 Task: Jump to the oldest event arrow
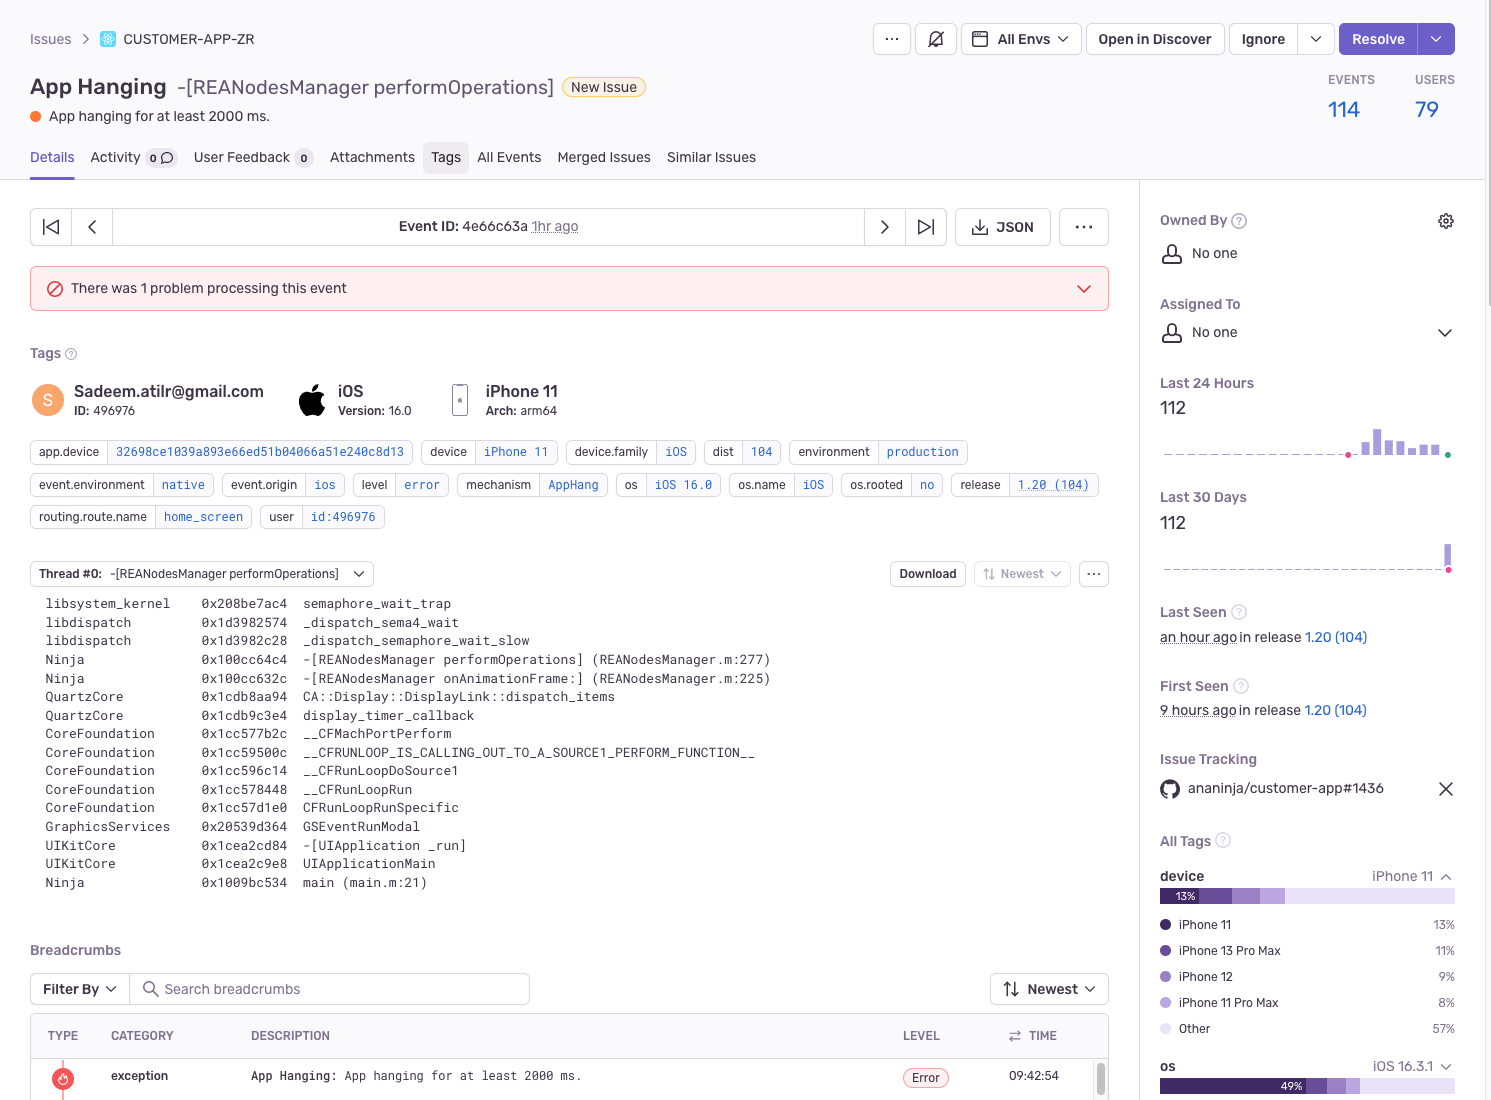click(x=51, y=227)
